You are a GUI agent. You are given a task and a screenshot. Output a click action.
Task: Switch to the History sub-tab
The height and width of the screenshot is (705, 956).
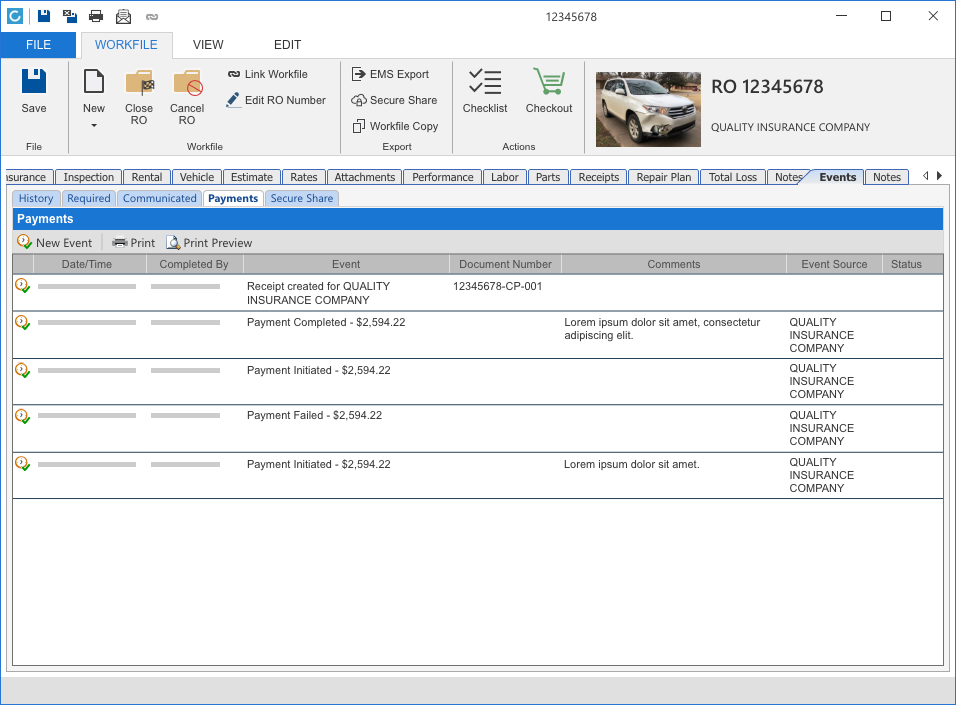(36, 198)
